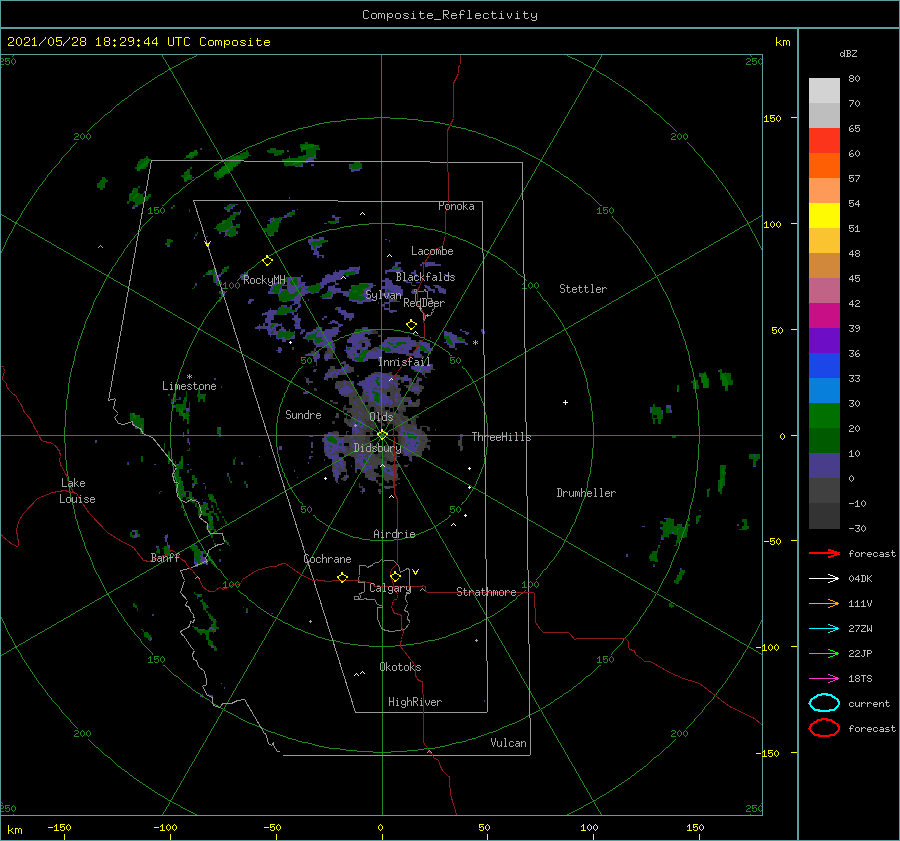Image resolution: width=900 pixels, height=841 pixels.
Task: Click the Strathmore label
Action: 486,592
